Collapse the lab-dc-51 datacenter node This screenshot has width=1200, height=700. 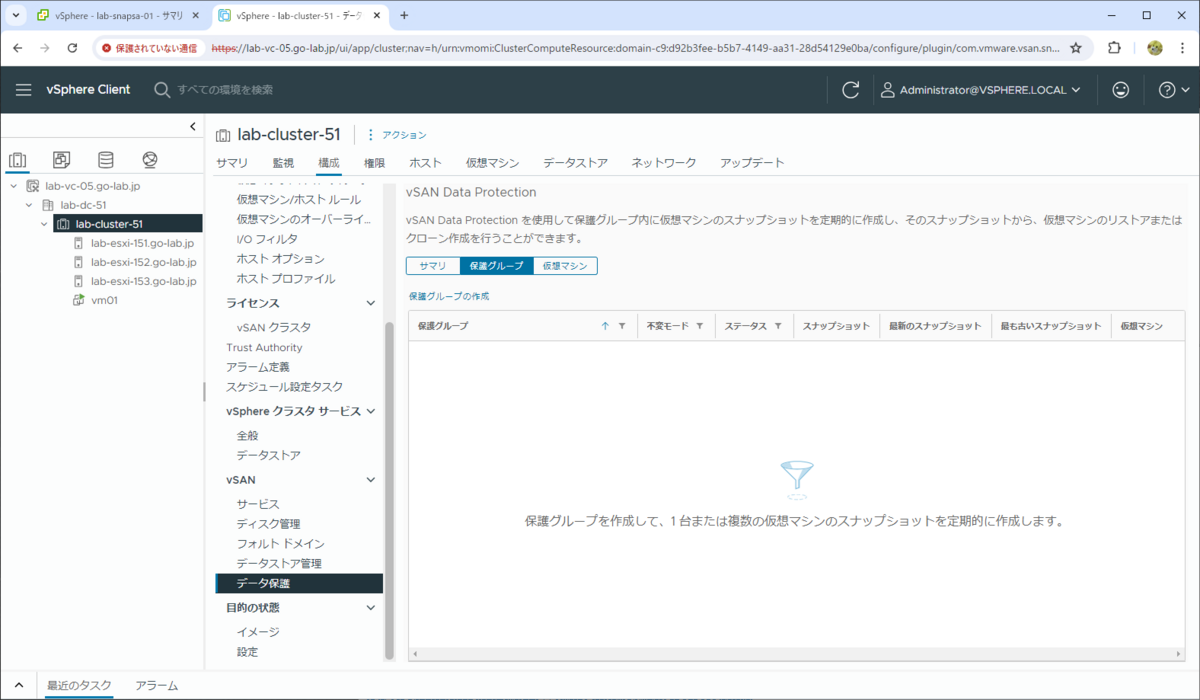click(30, 205)
